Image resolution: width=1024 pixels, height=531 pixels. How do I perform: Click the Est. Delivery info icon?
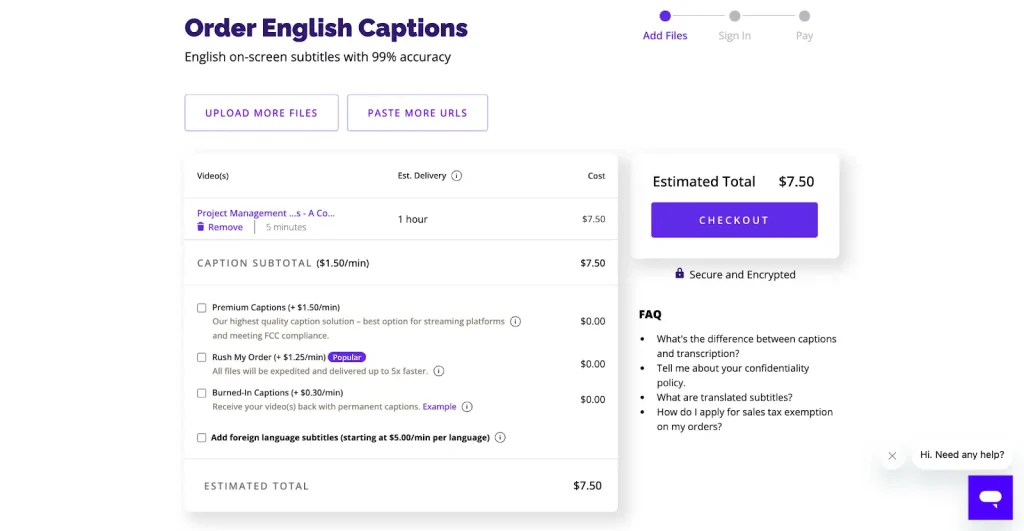[457, 176]
